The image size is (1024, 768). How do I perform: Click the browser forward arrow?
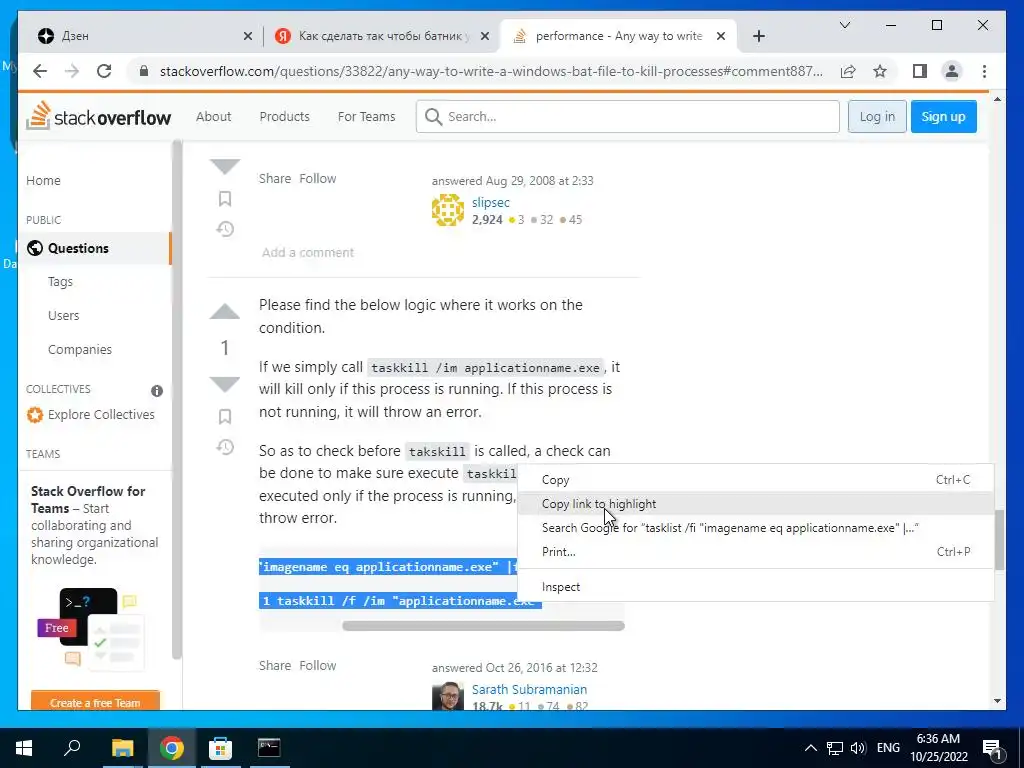(72, 71)
